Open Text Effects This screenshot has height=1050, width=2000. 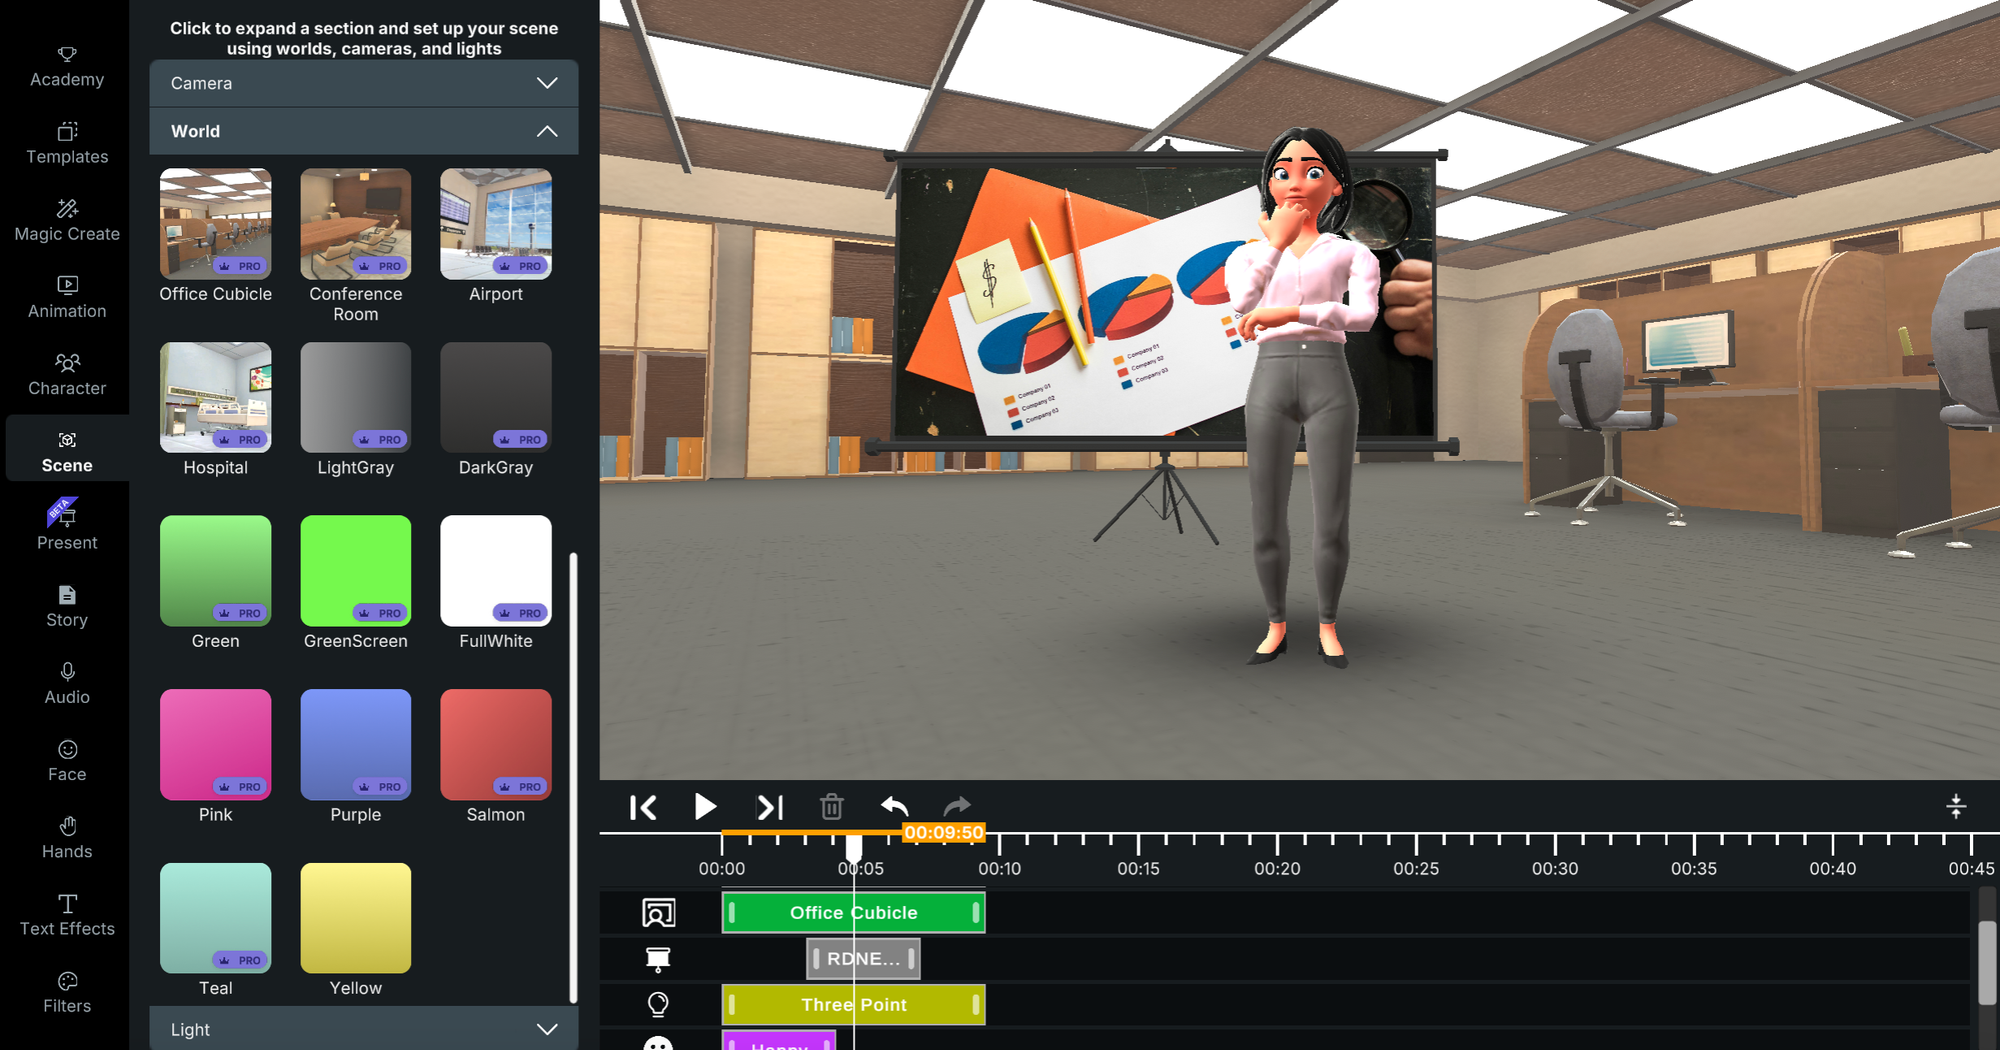[x=66, y=914]
